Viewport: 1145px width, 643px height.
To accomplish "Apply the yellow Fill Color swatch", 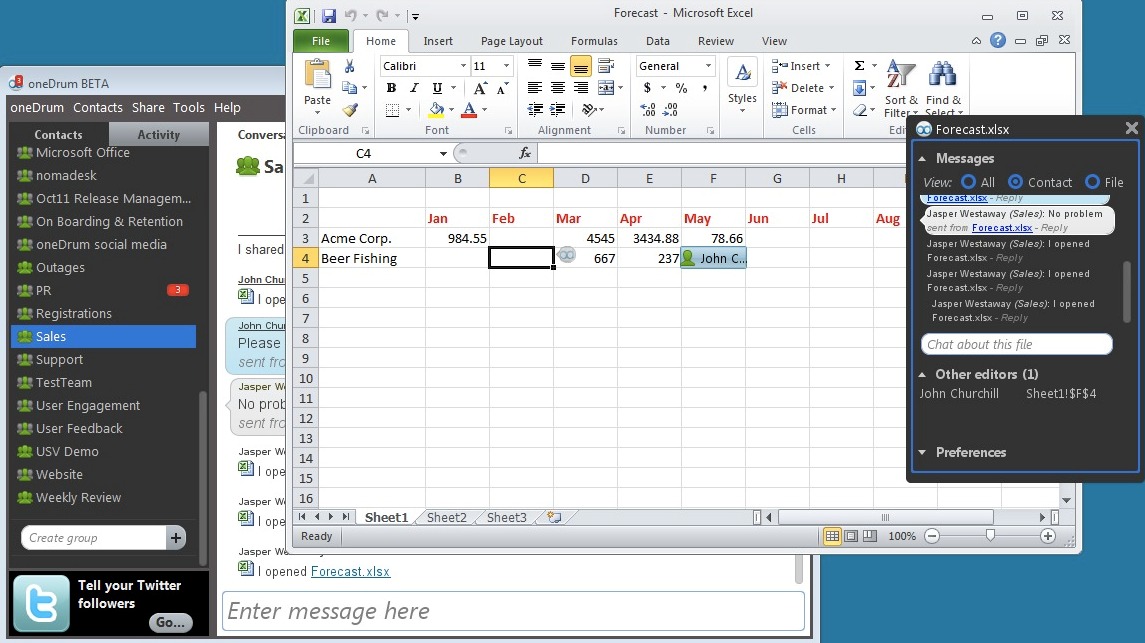I will [x=437, y=110].
